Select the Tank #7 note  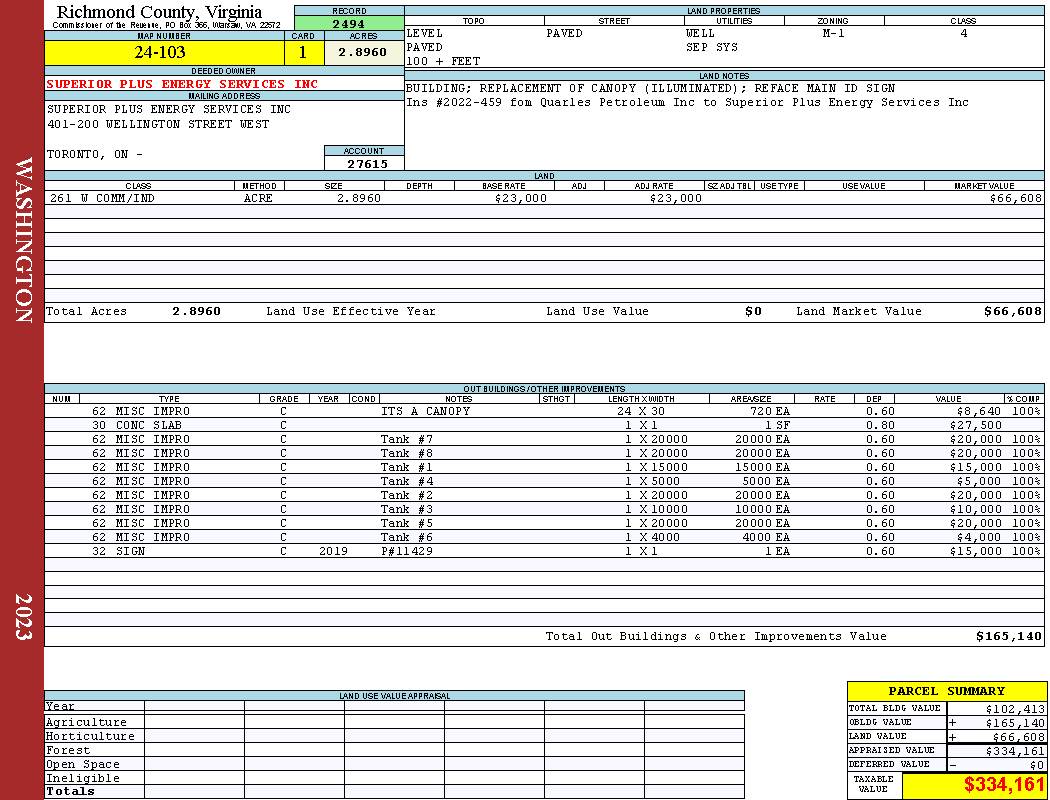tap(406, 439)
